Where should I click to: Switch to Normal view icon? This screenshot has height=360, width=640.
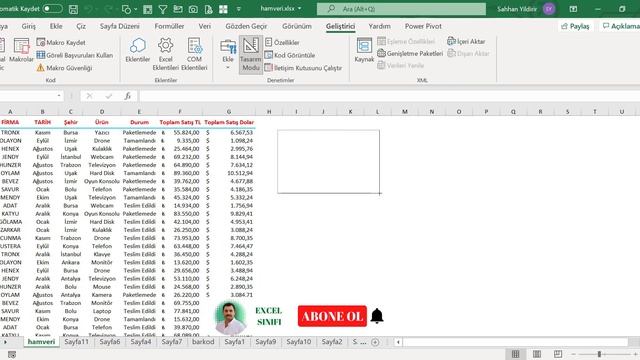pyautogui.click(x=516, y=354)
